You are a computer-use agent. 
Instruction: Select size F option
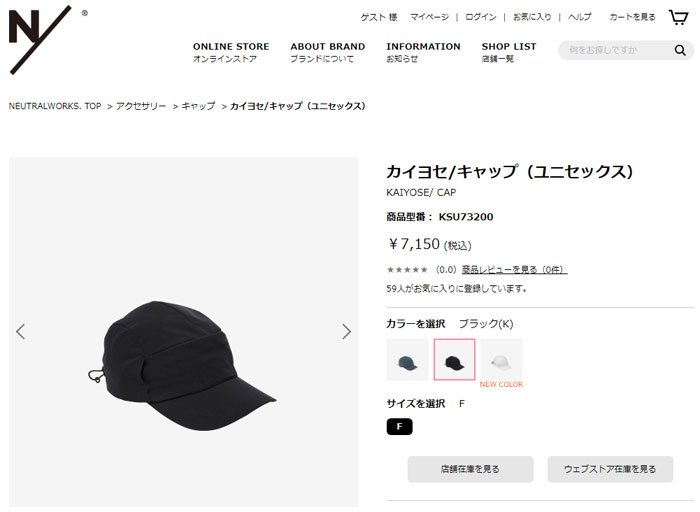point(400,427)
